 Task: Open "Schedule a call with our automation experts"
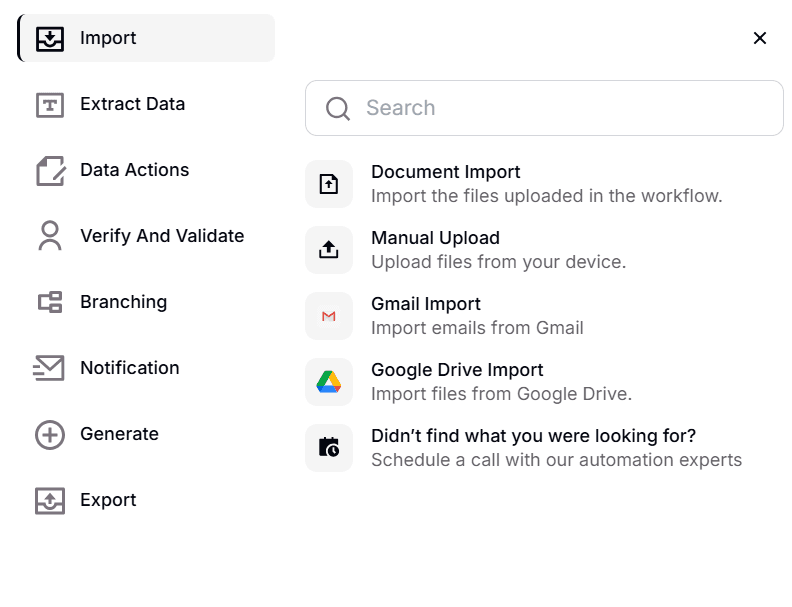point(556,460)
